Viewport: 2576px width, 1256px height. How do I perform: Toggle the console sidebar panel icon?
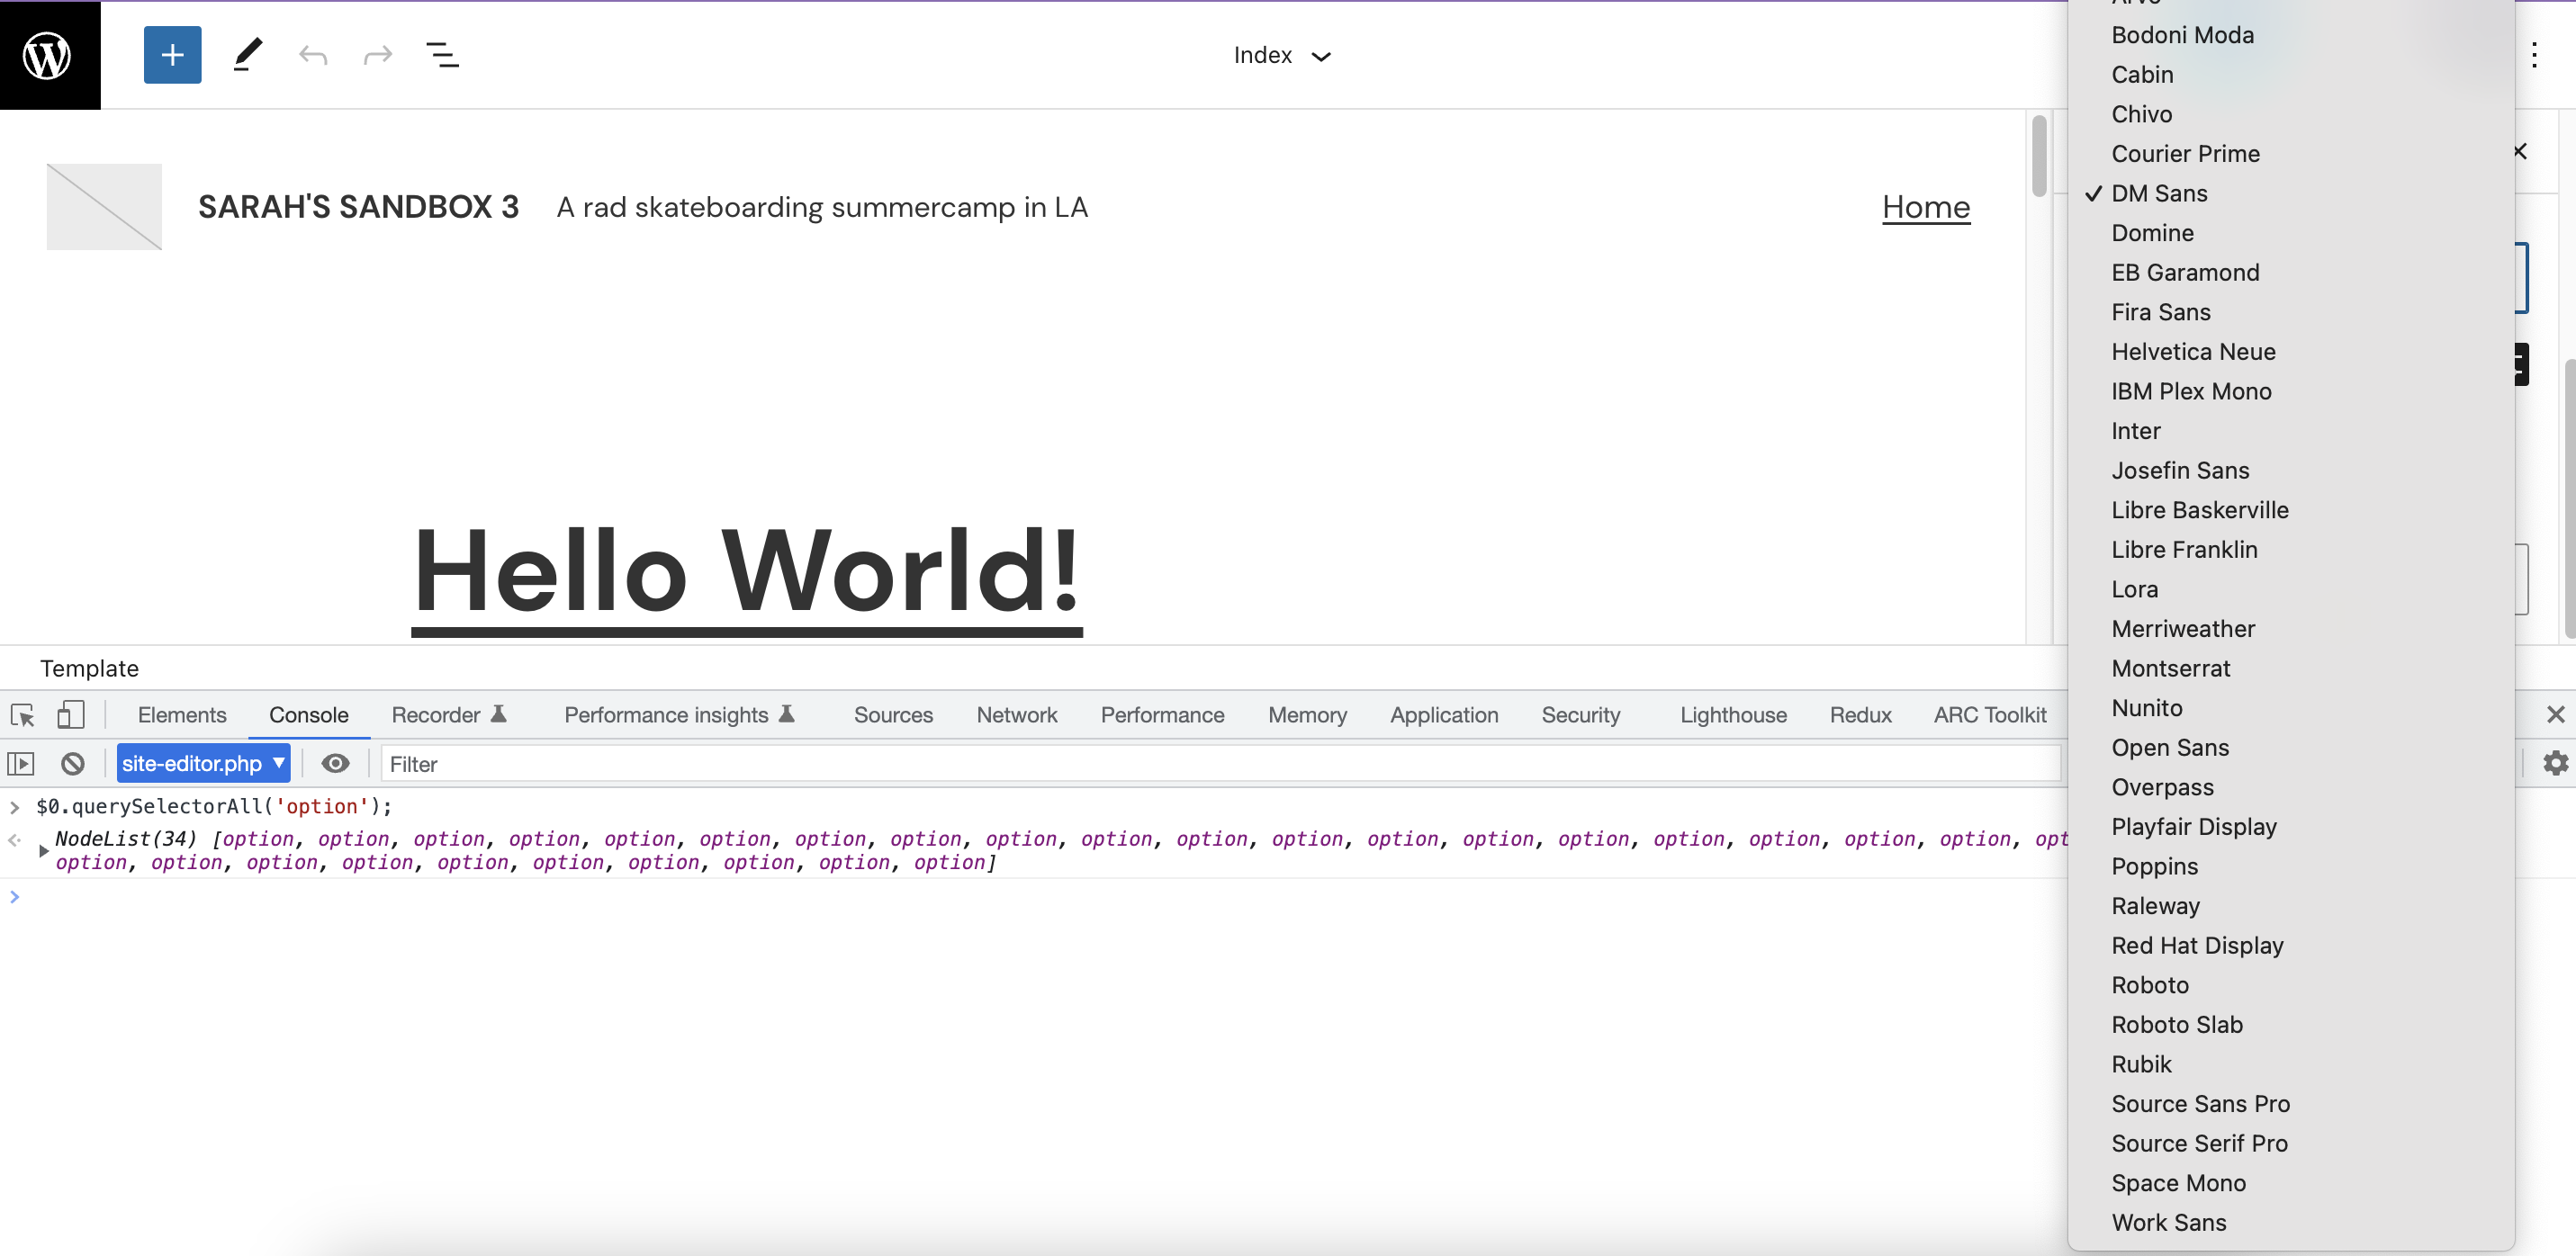21,764
